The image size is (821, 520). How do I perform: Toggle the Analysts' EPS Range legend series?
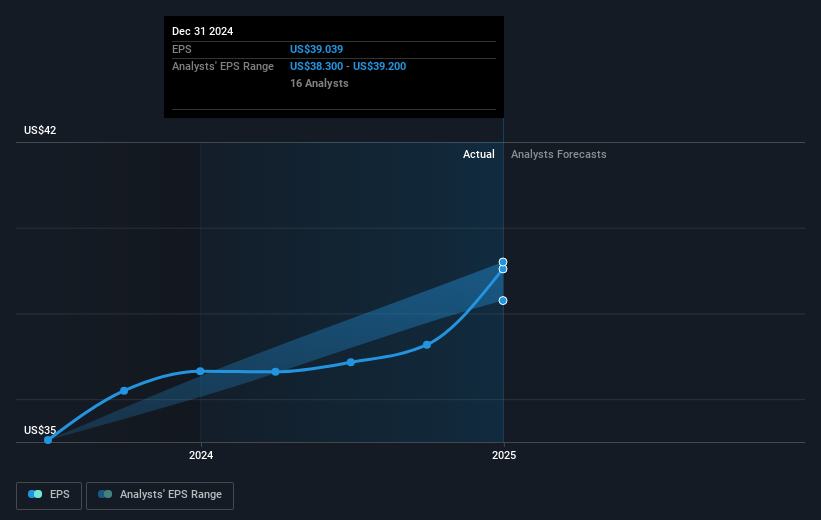coord(160,495)
